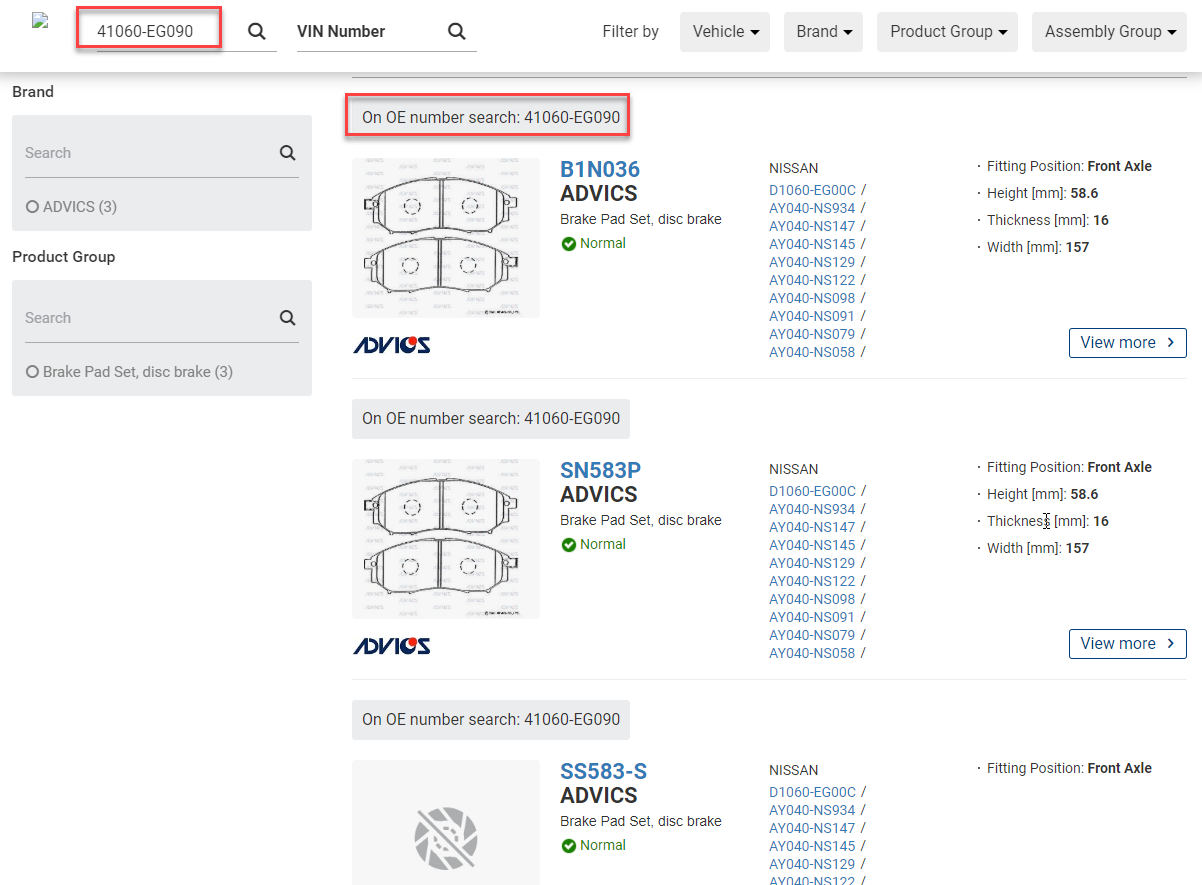Viewport: 1202px width, 885px height.
Task: Open the B1N036 product link
Action: pyautogui.click(x=600, y=169)
